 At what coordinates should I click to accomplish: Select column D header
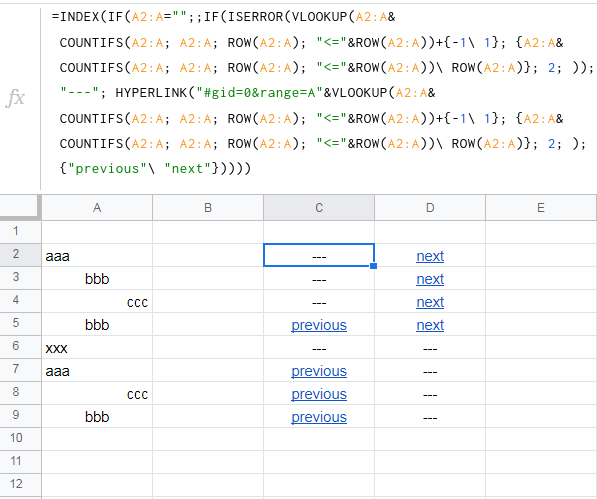pyautogui.click(x=430, y=208)
